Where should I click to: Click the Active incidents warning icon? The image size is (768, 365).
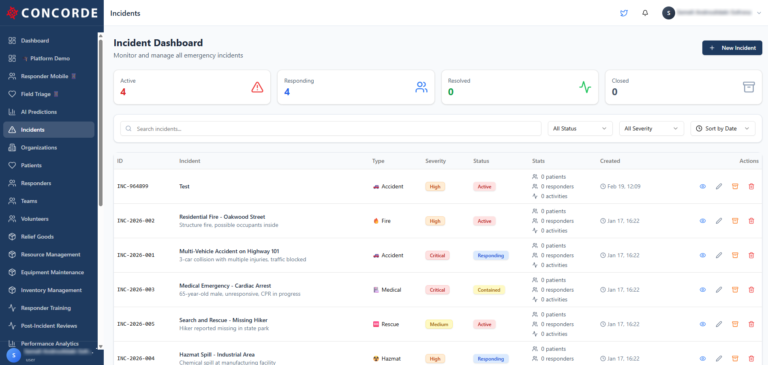(257, 87)
